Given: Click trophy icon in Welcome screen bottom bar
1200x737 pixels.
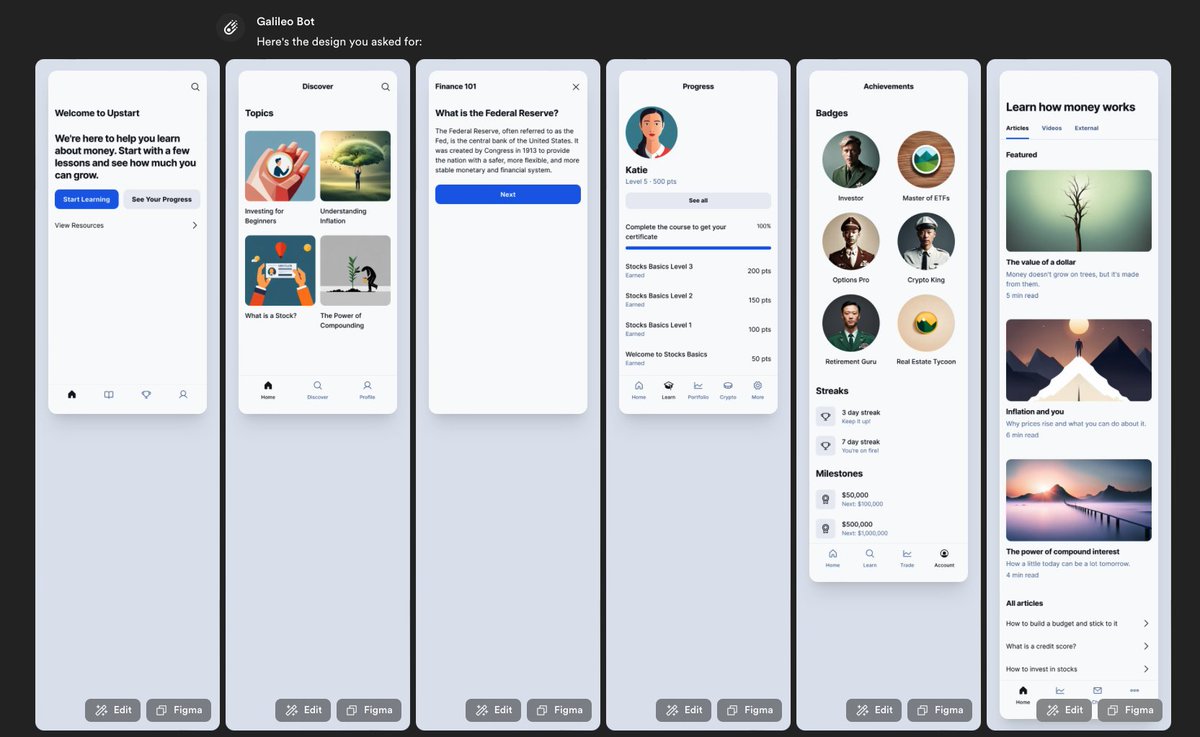Looking at the screenshot, I should 146,394.
